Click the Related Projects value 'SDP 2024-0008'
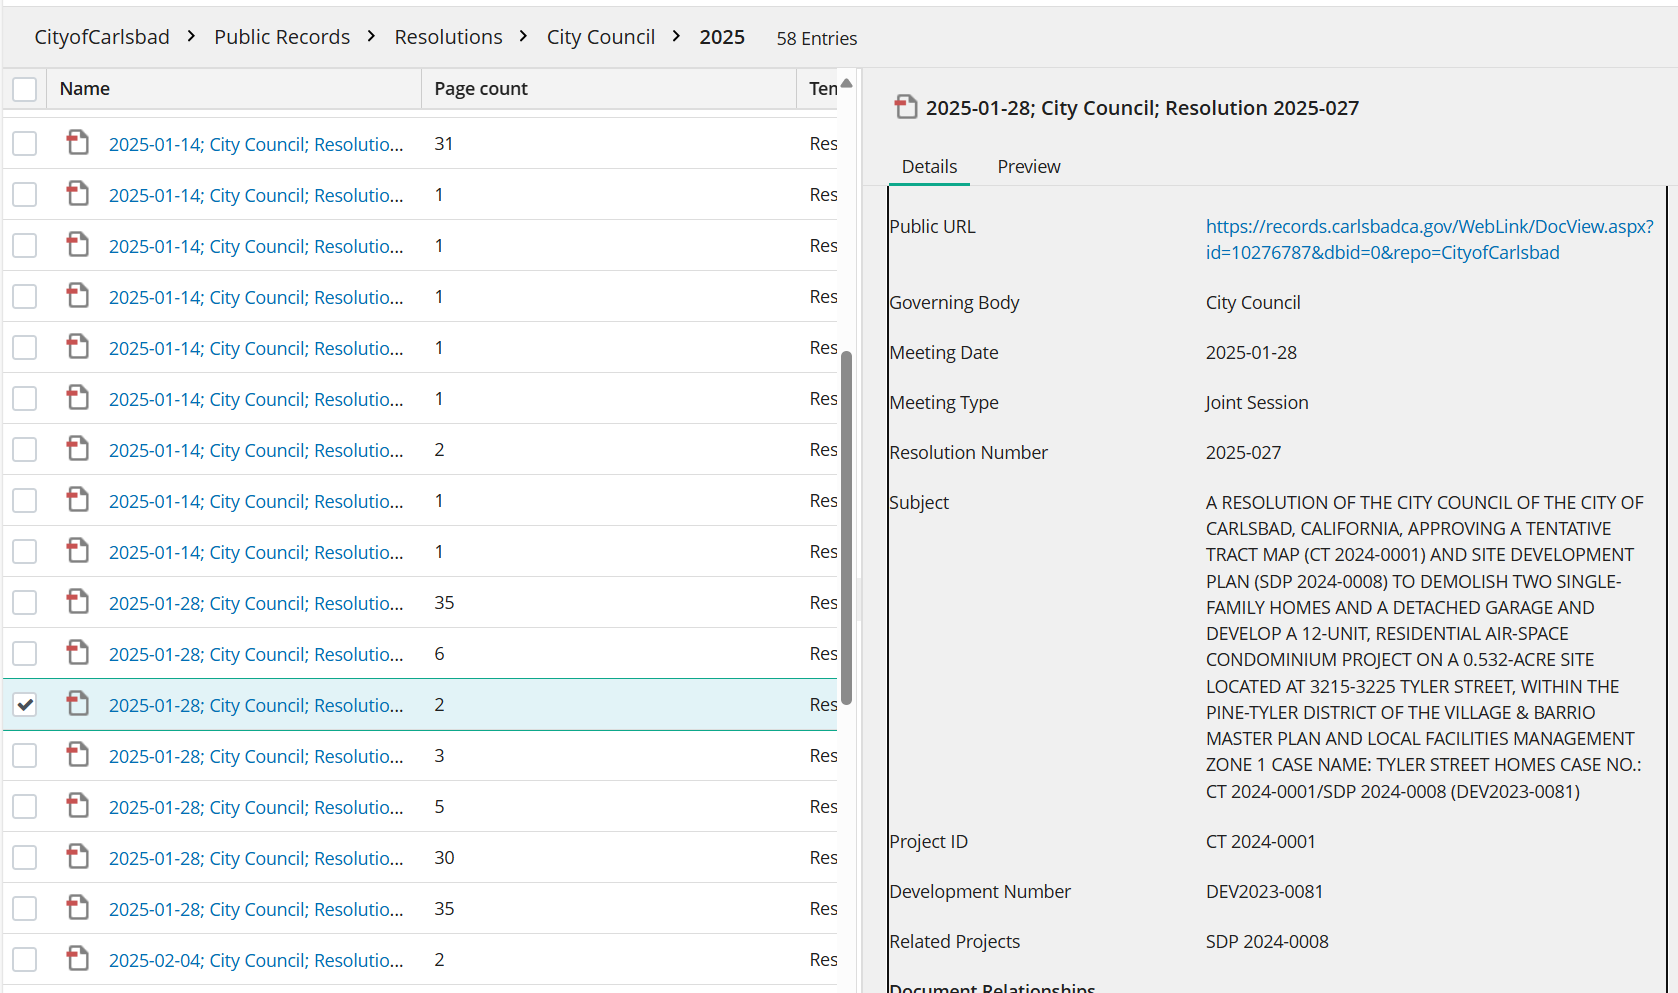The image size is (1678, 993). [1267, 942]
